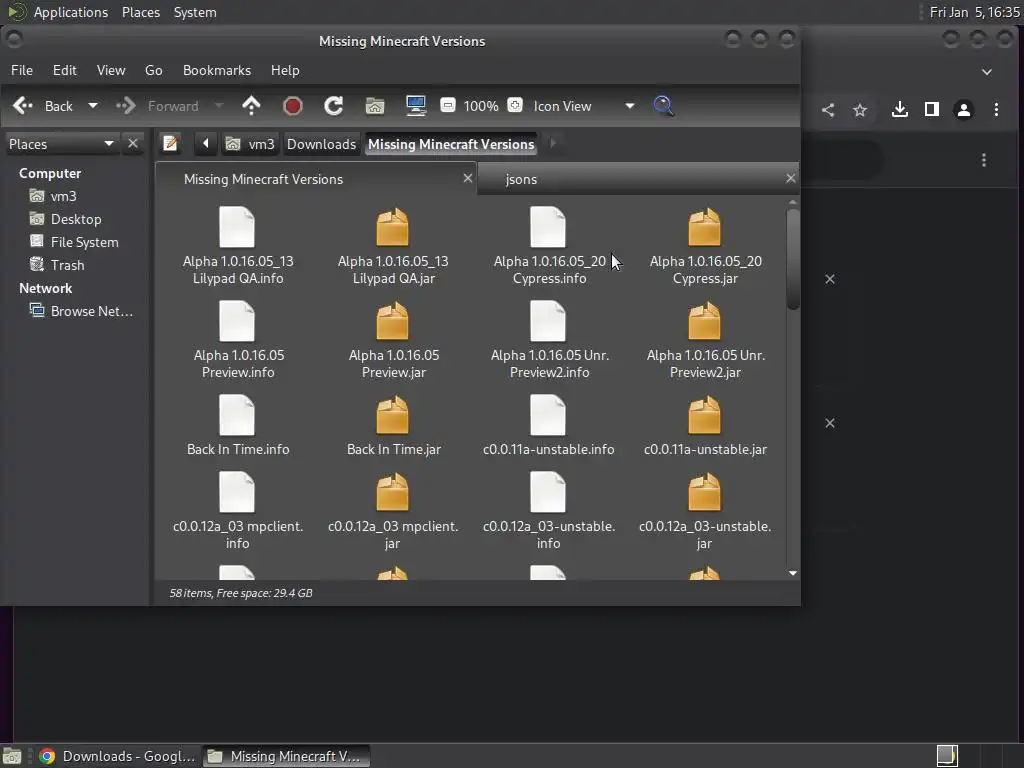This screenshot has height=768, width=1024.
Task: Open the System menu in top panel
Action: [x=195, y=12]
